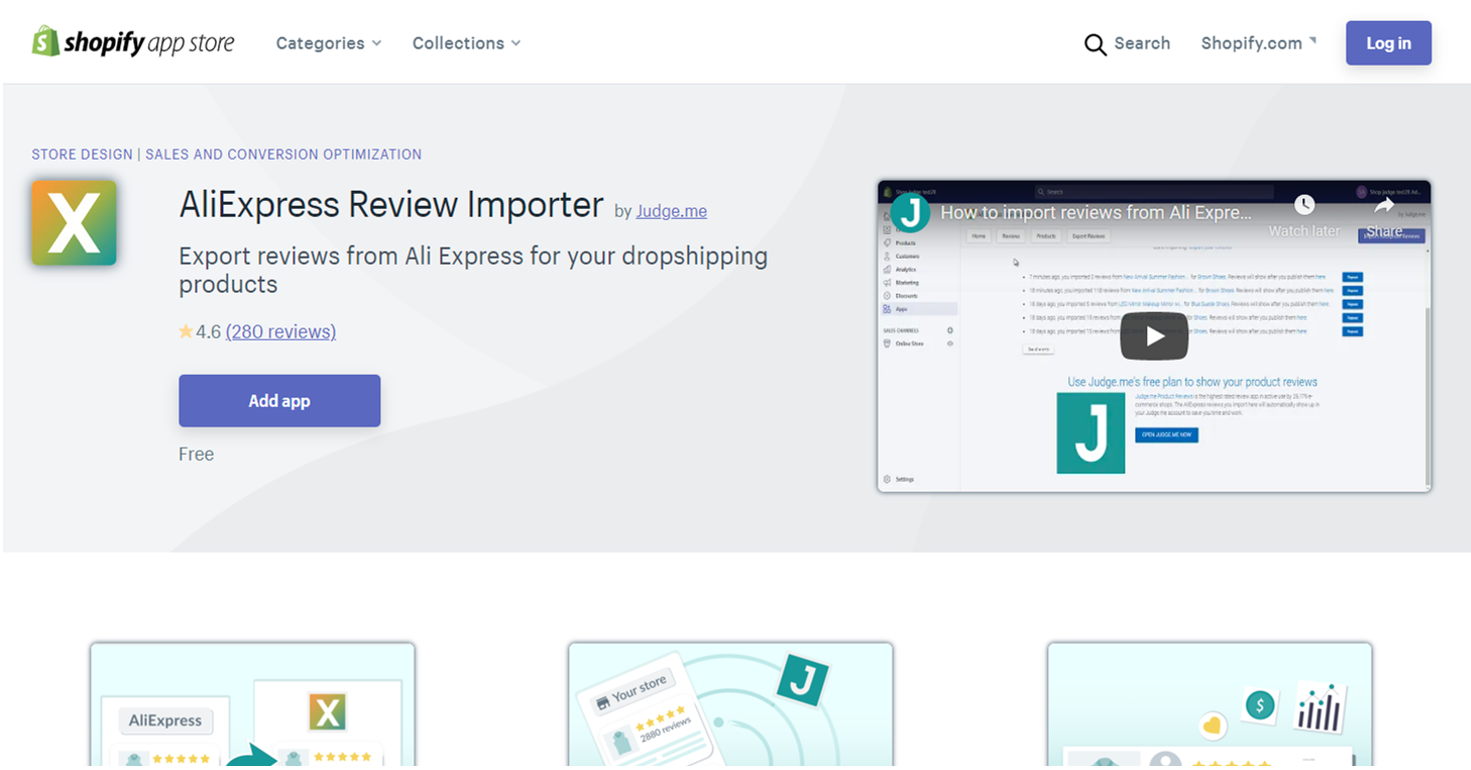
Task: Open the Collections dropdown menu
Action: point(466,43)
